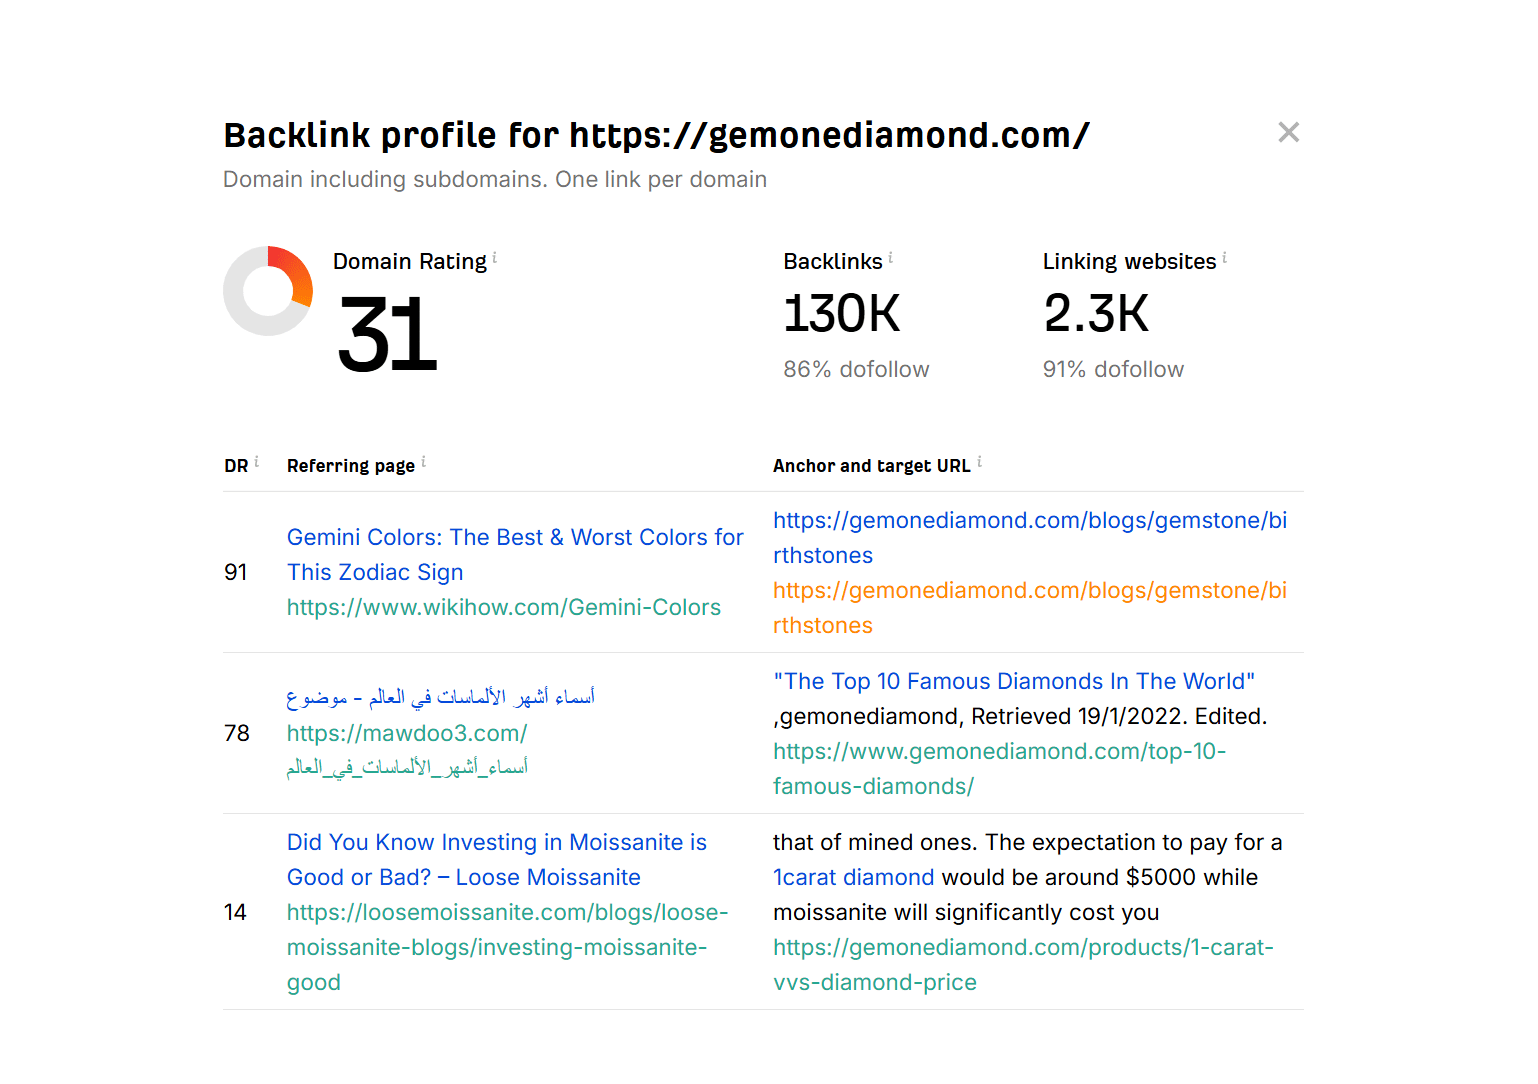Click info icon beside Referring page header

[x=423, y=462]
